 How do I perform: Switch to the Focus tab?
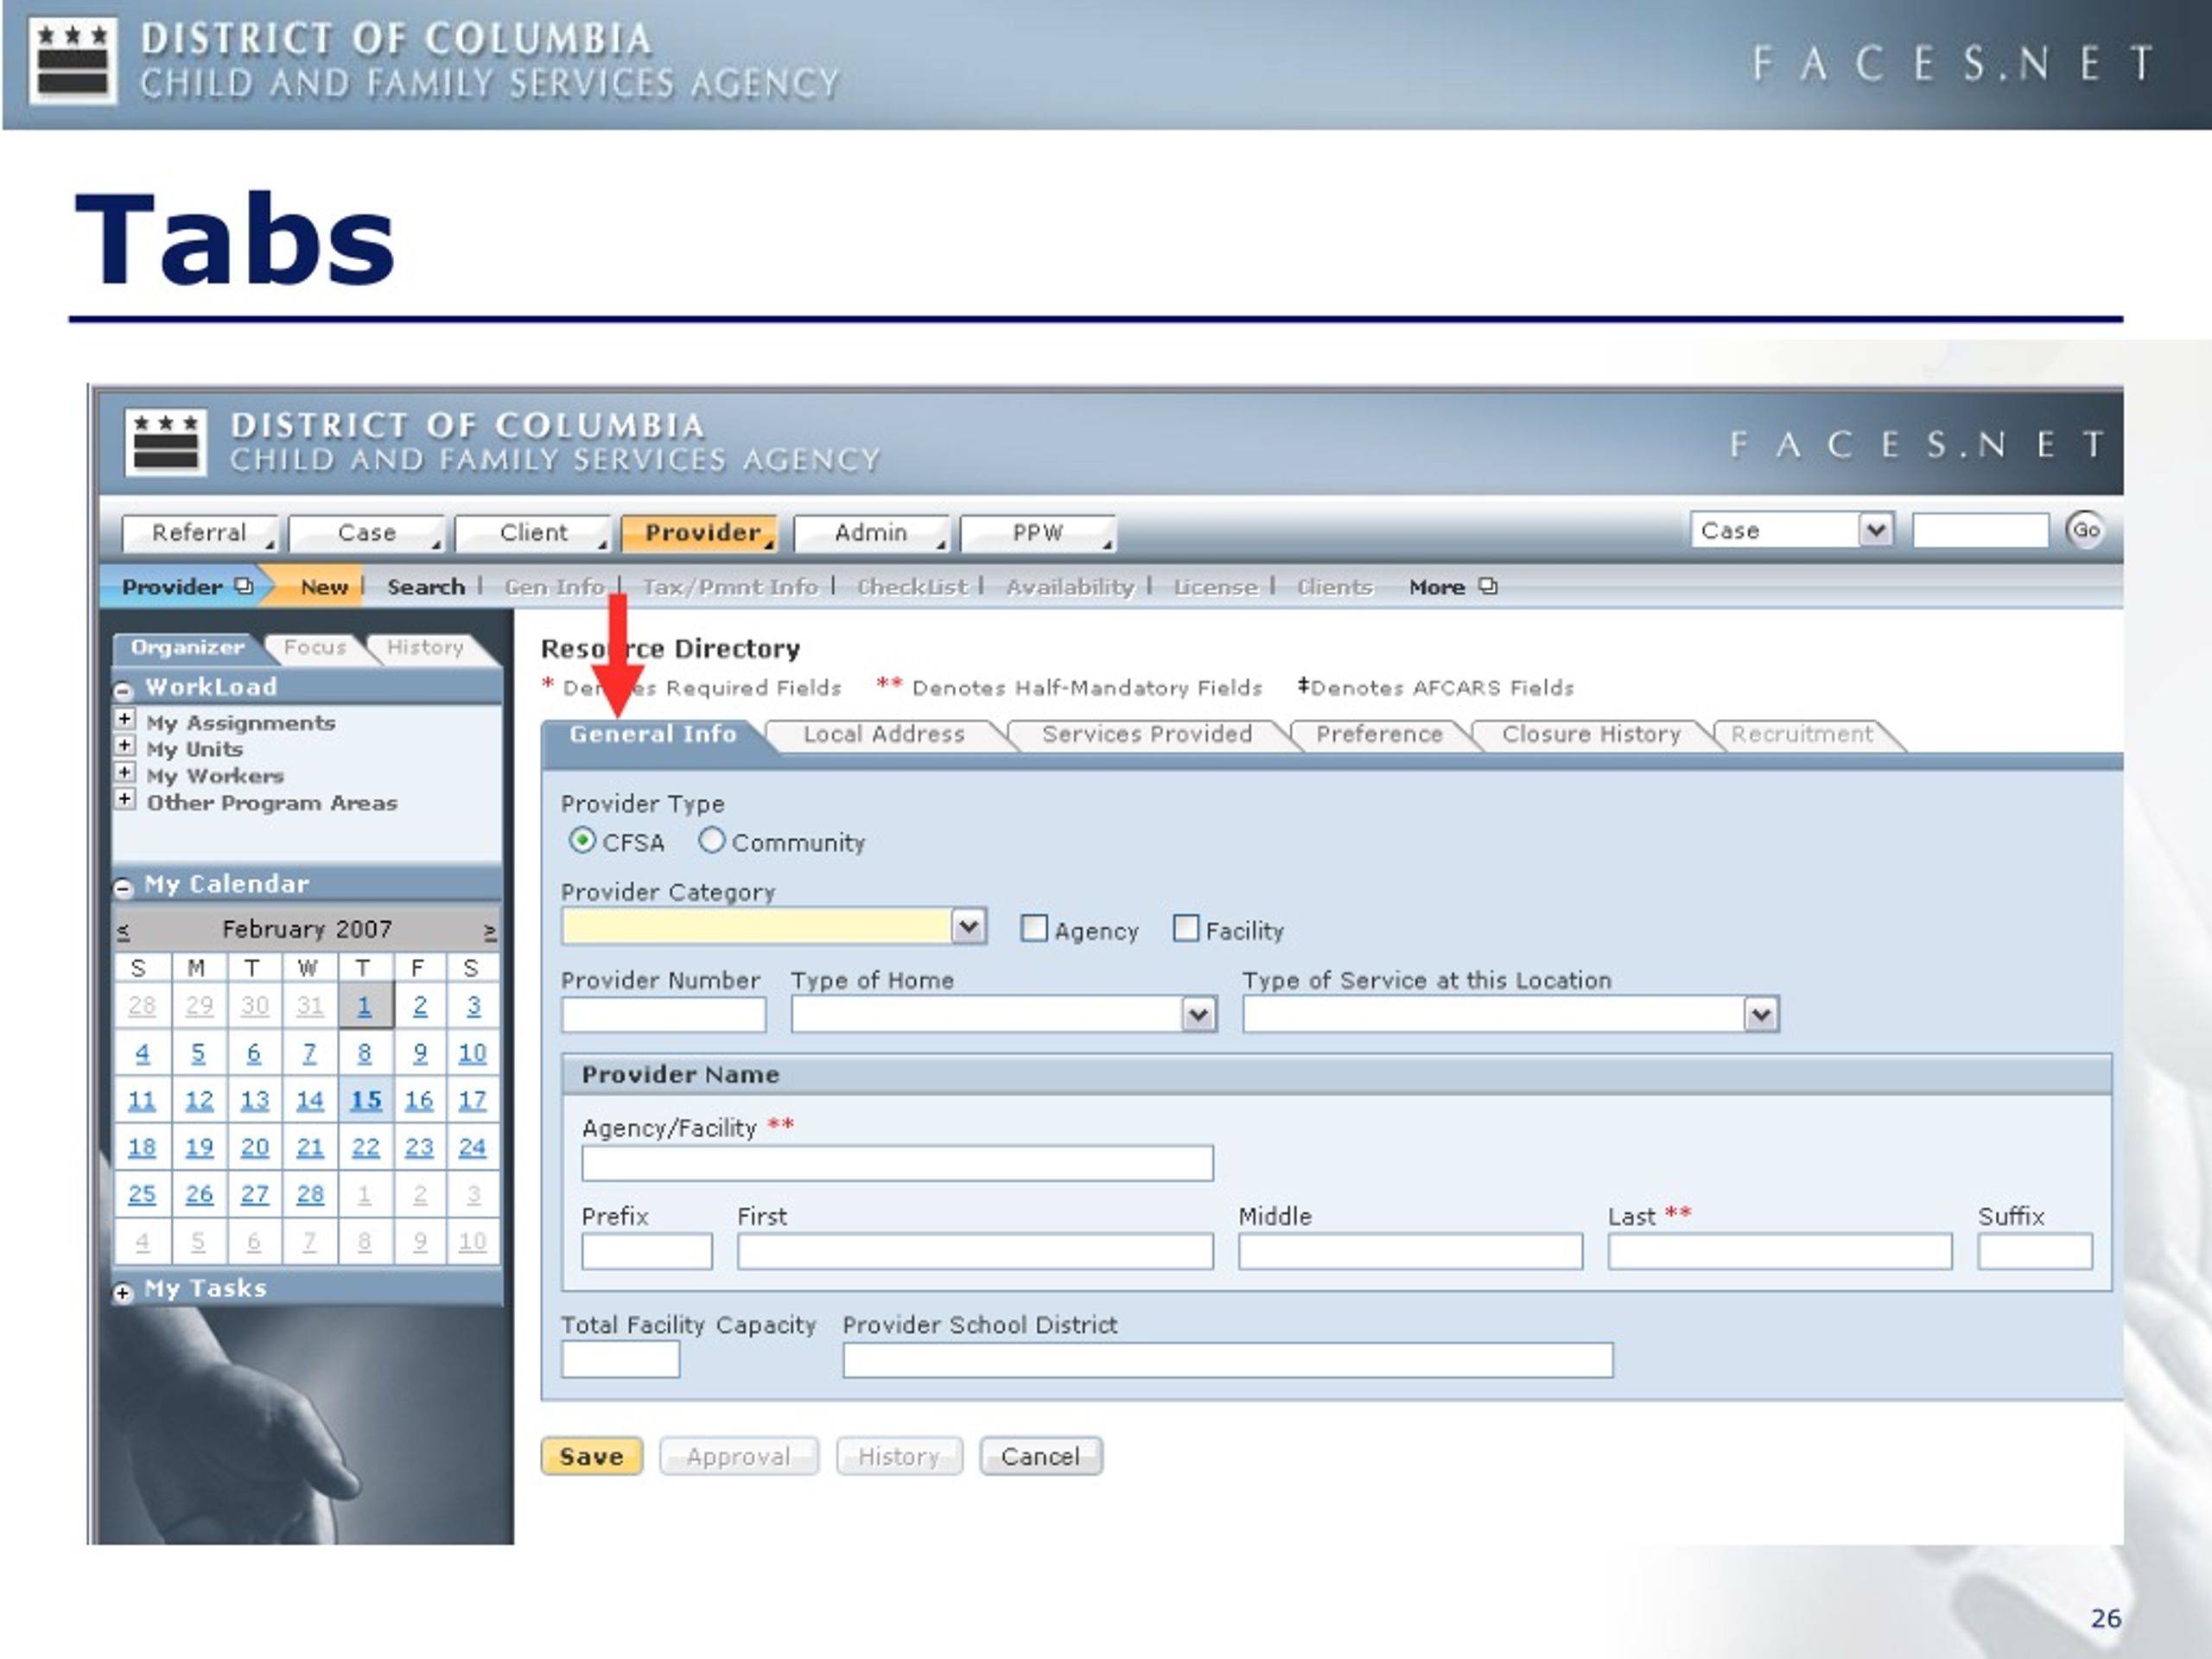pos(315,648)
